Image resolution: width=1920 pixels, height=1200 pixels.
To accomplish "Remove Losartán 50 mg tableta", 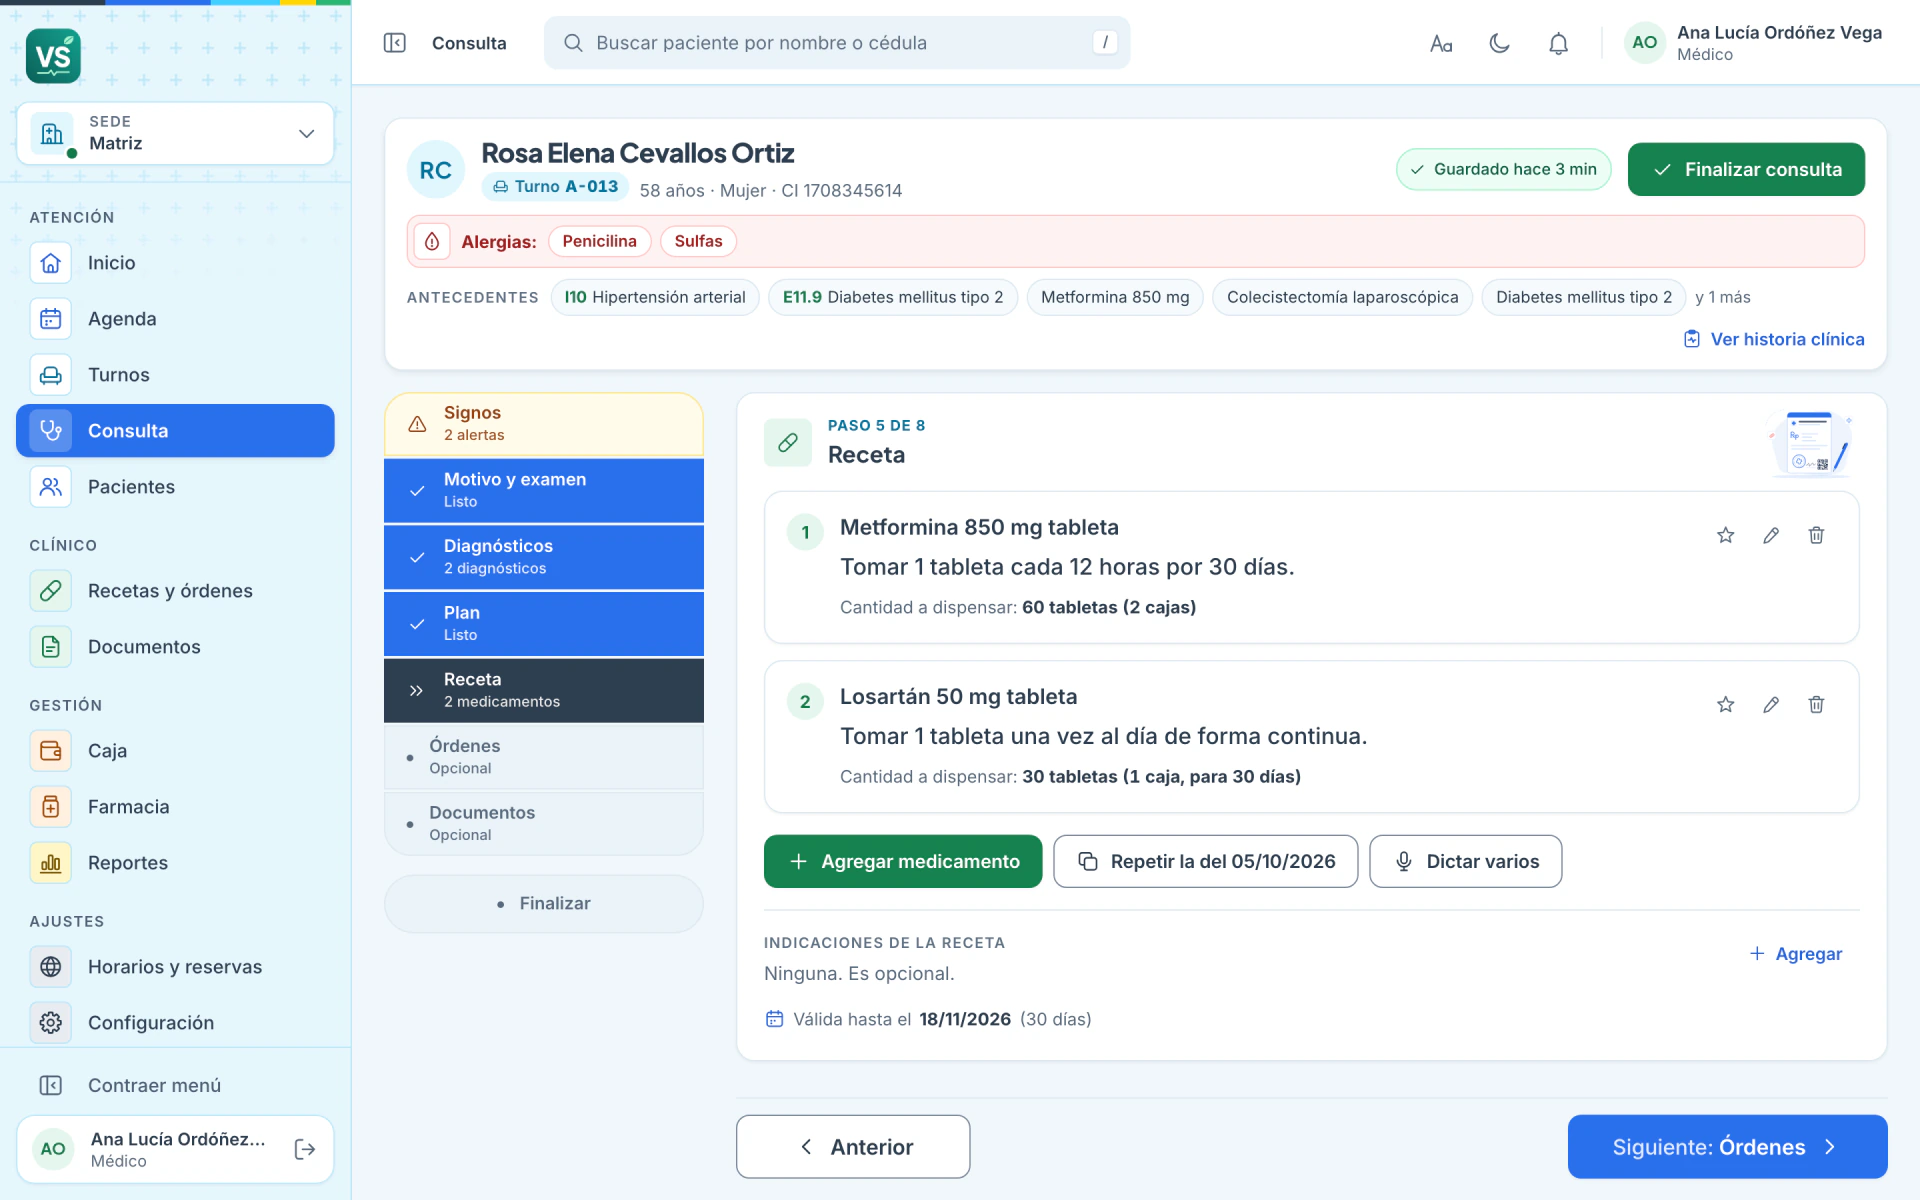I will click(x=1817, y=704).
